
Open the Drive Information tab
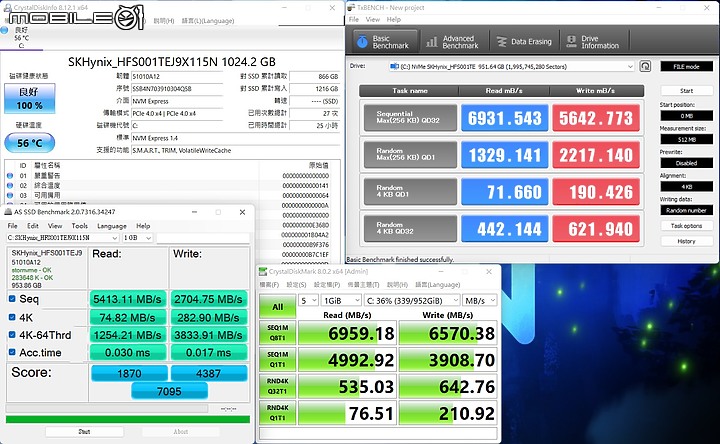click(594, 42)
